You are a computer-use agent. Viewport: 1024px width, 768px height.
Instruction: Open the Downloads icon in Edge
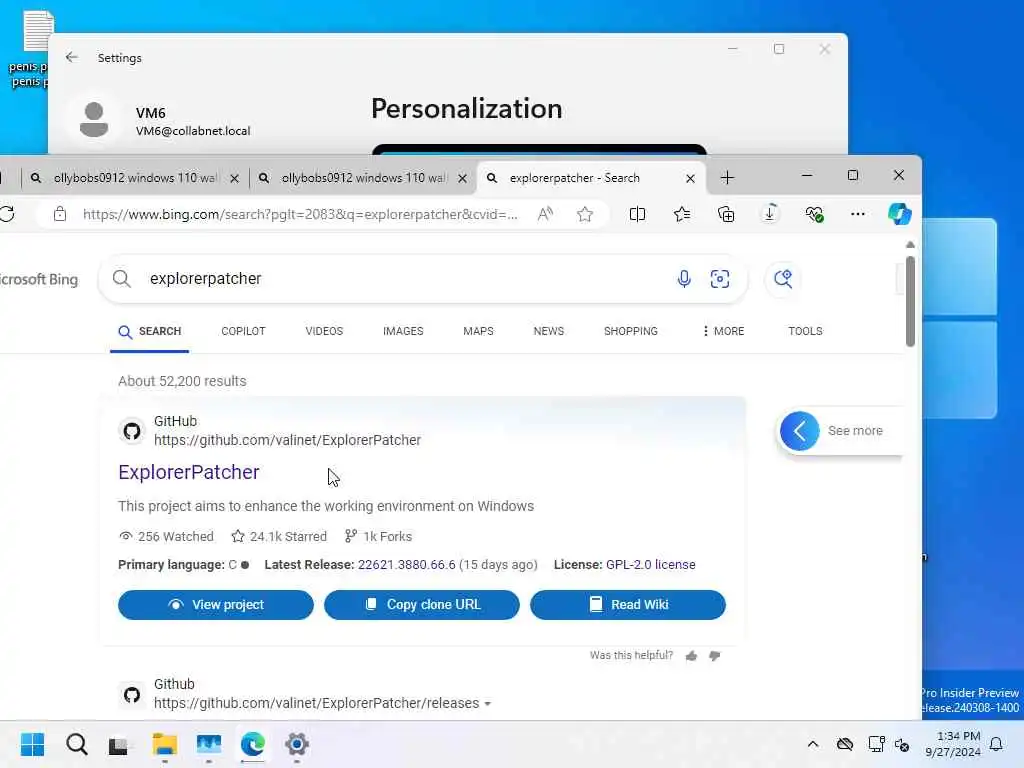pyautogui.click(x=770, y=214)
